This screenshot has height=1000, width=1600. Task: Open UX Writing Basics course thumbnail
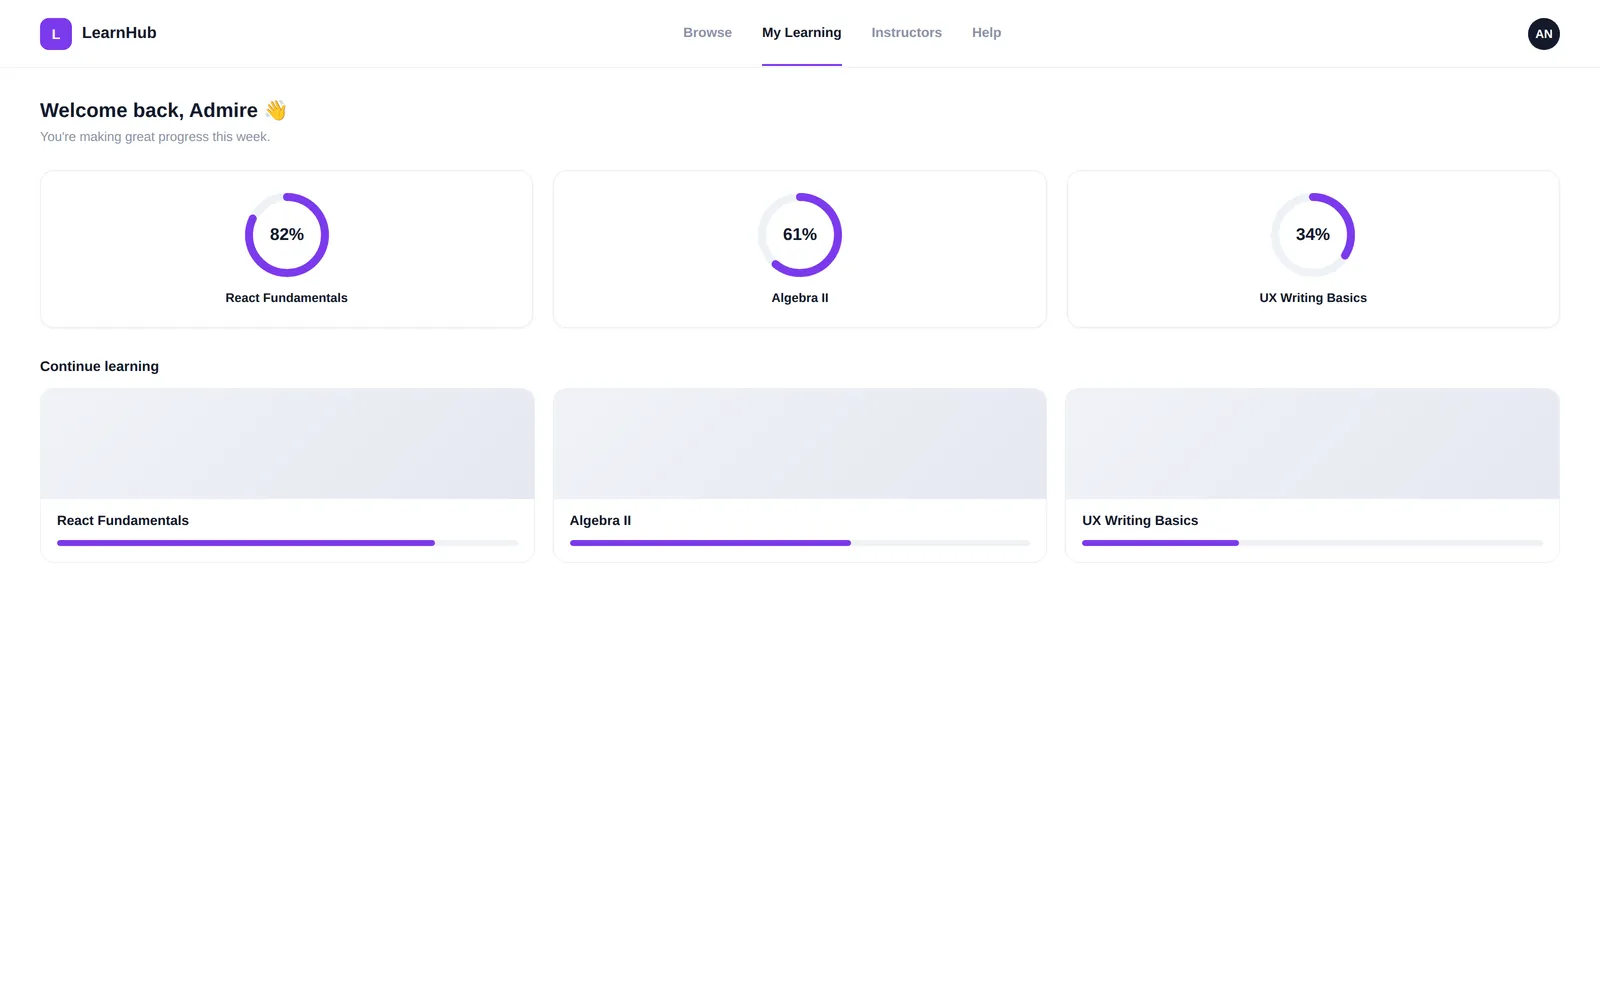(x=1312, y=444)
